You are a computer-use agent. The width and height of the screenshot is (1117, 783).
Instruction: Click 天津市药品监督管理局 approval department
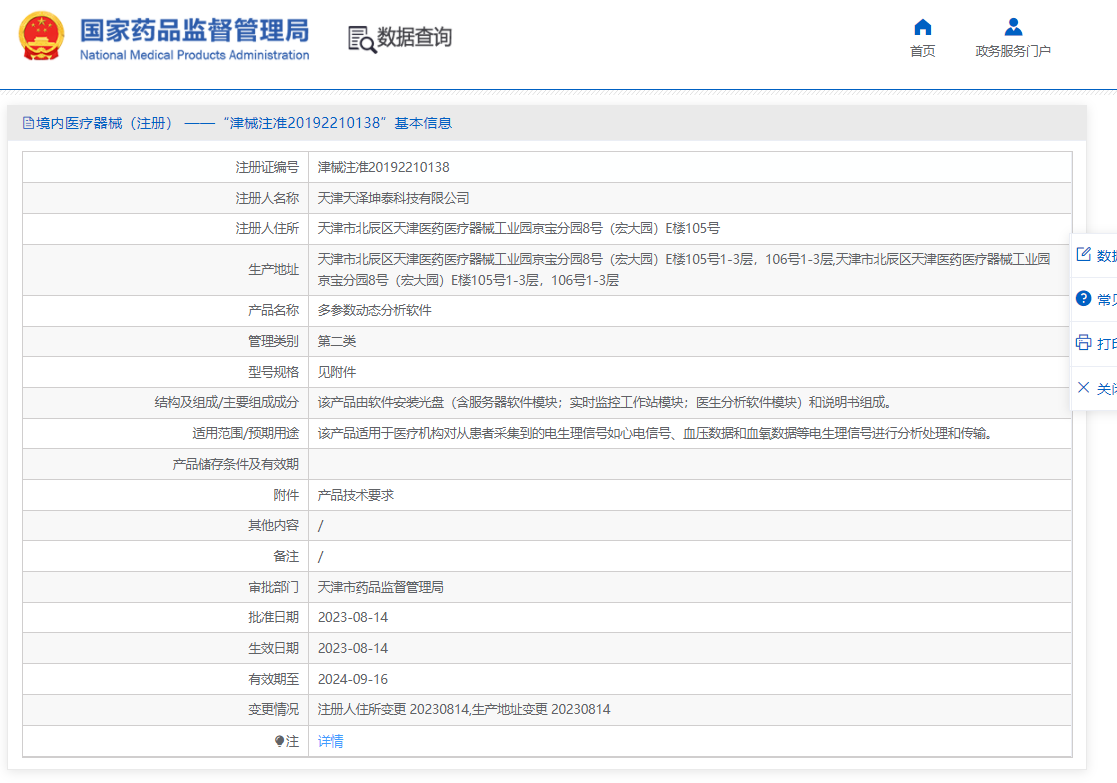click(380, 587)
